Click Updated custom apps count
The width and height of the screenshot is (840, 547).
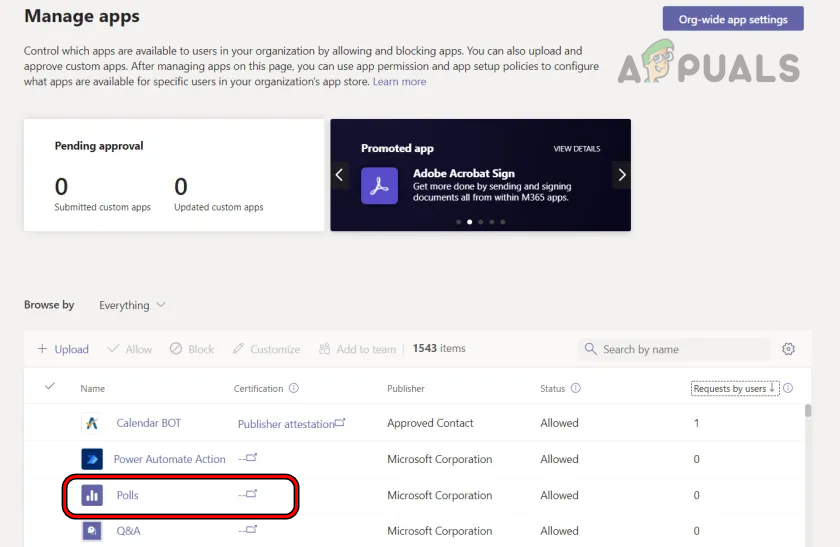click(x=181, y=186)
